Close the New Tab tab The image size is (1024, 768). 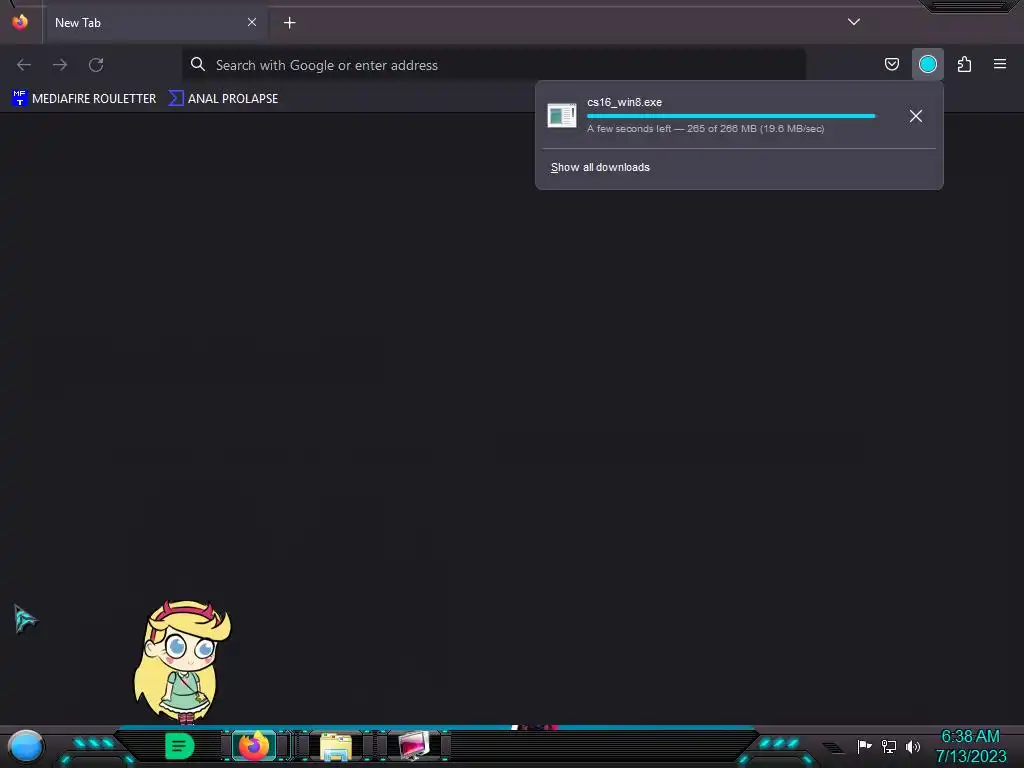[252, 22]
